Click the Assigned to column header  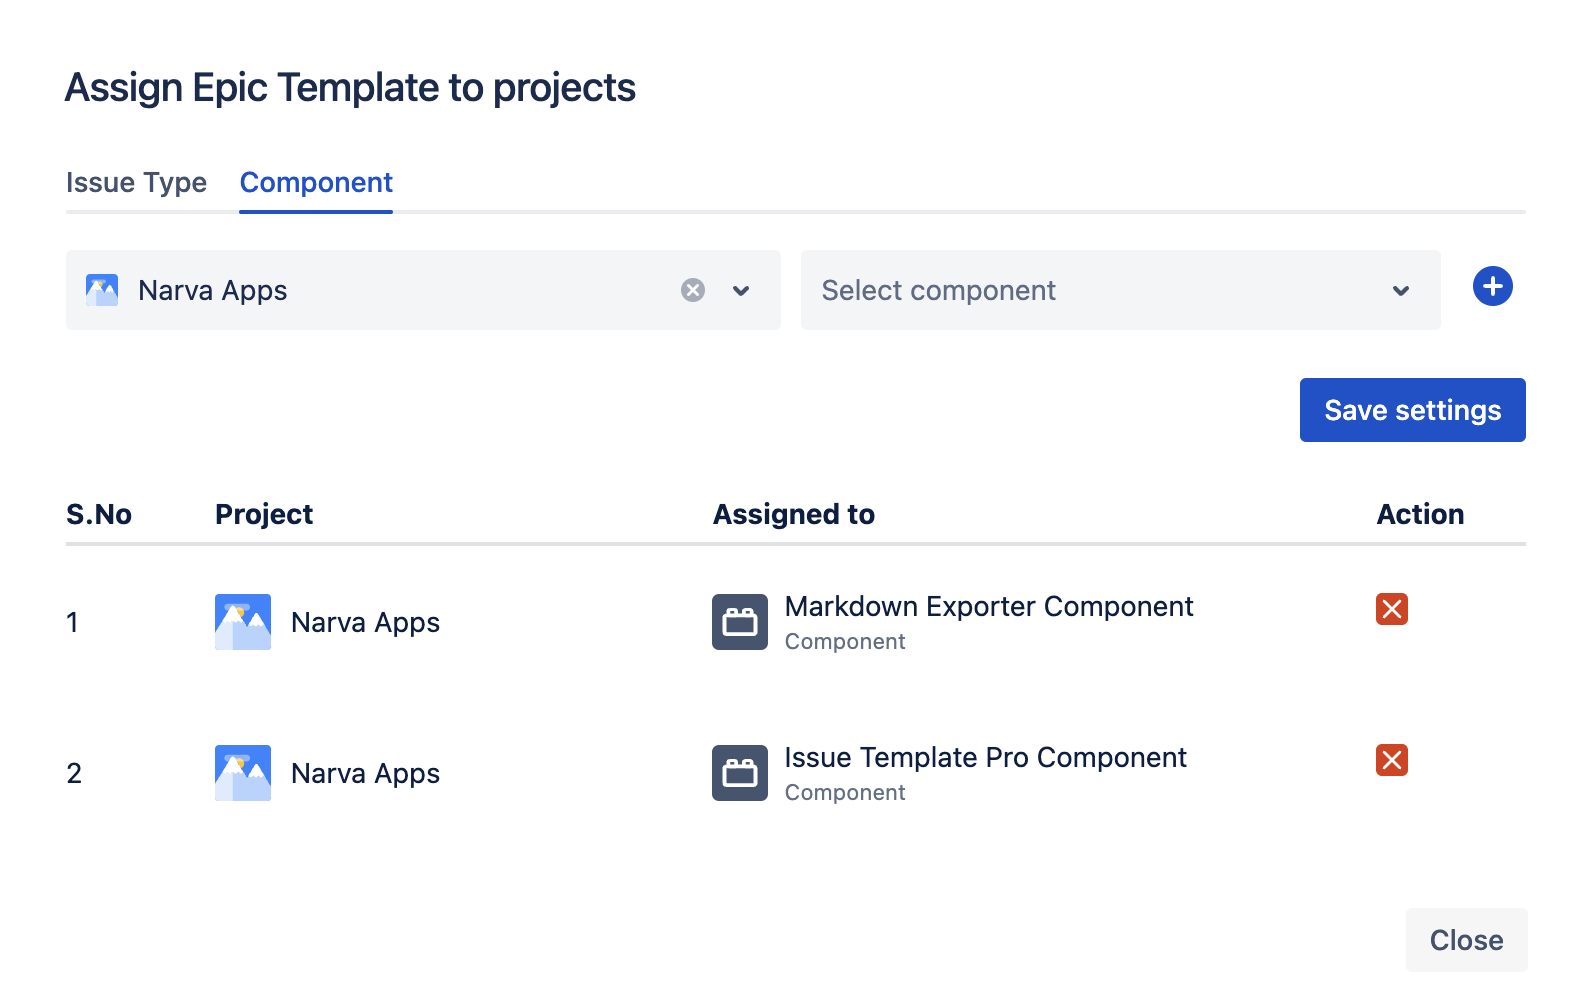(x=794, y=514)
